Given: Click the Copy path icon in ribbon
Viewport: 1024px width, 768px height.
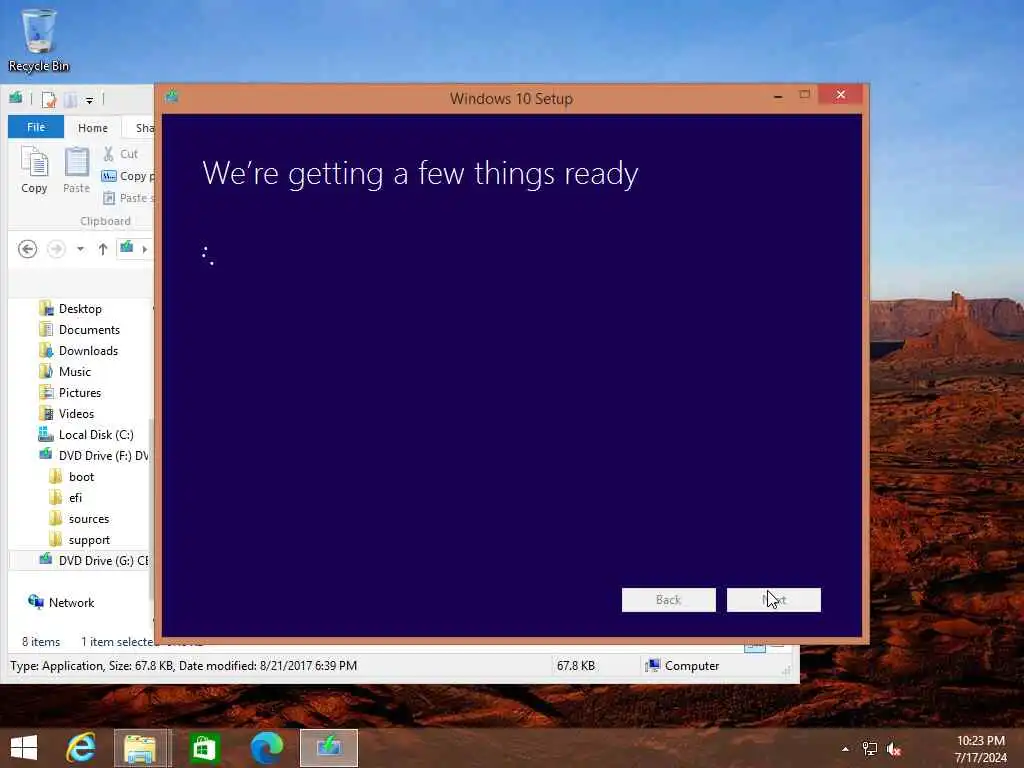Looking at the screenshot, I should pyautogui.click(x=108, y=176).
